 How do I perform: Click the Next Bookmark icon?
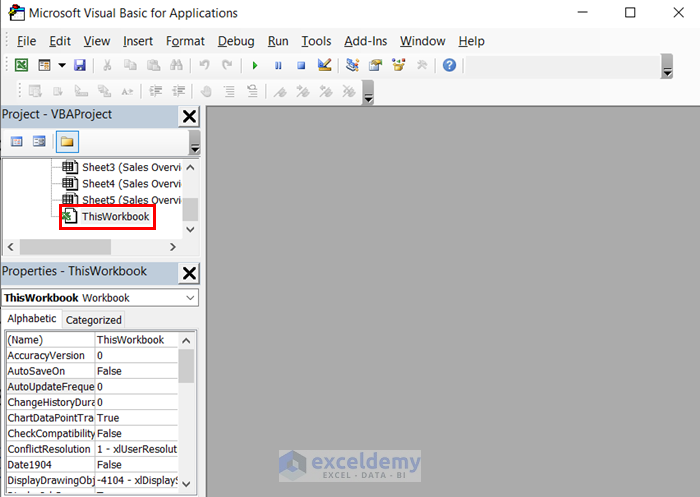coord(303,92)
